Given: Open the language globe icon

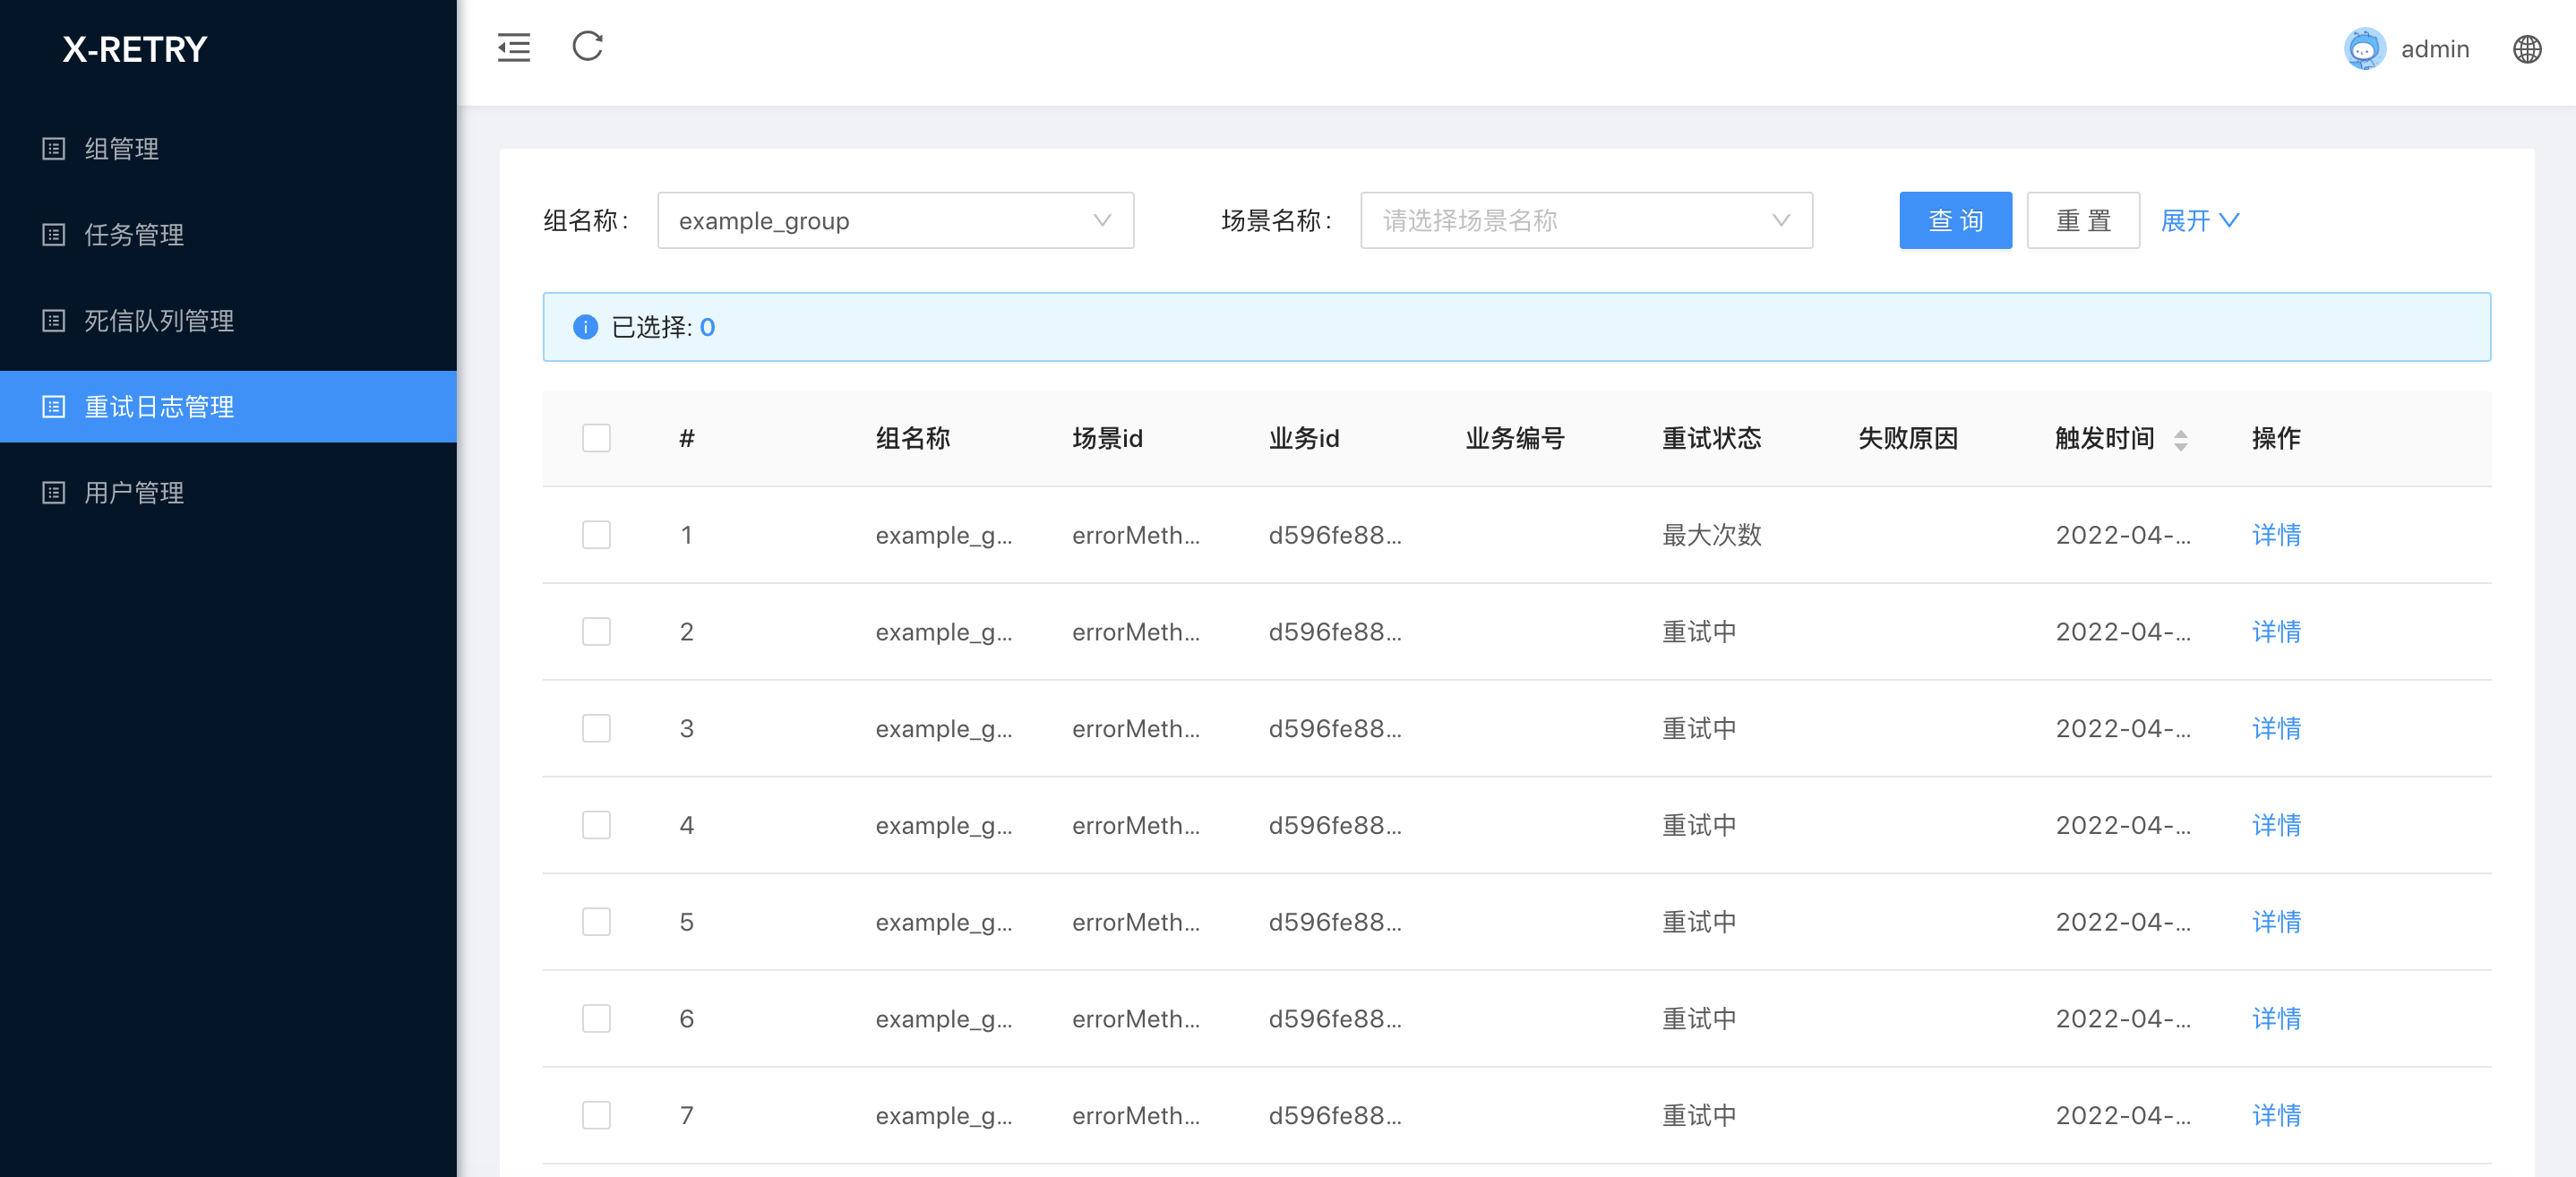Looking at the screenshot, I should [2526, 49].
